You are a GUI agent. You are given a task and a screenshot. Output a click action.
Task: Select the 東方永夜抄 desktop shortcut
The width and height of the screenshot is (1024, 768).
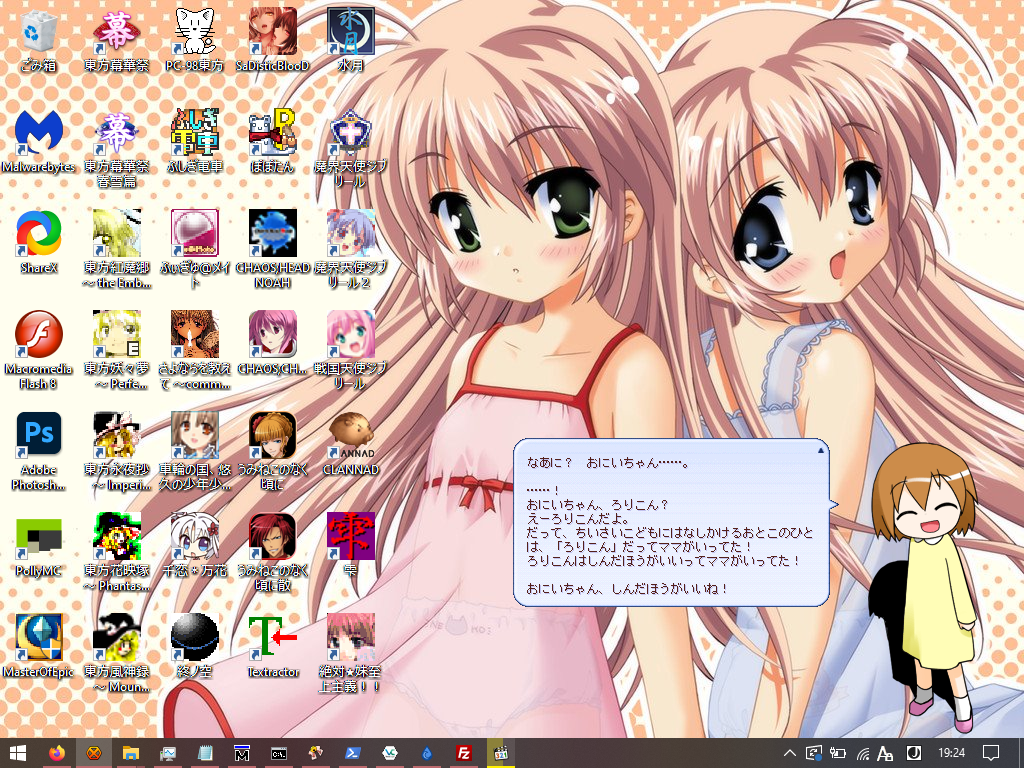pyautogui.click(x=116, y=451)
